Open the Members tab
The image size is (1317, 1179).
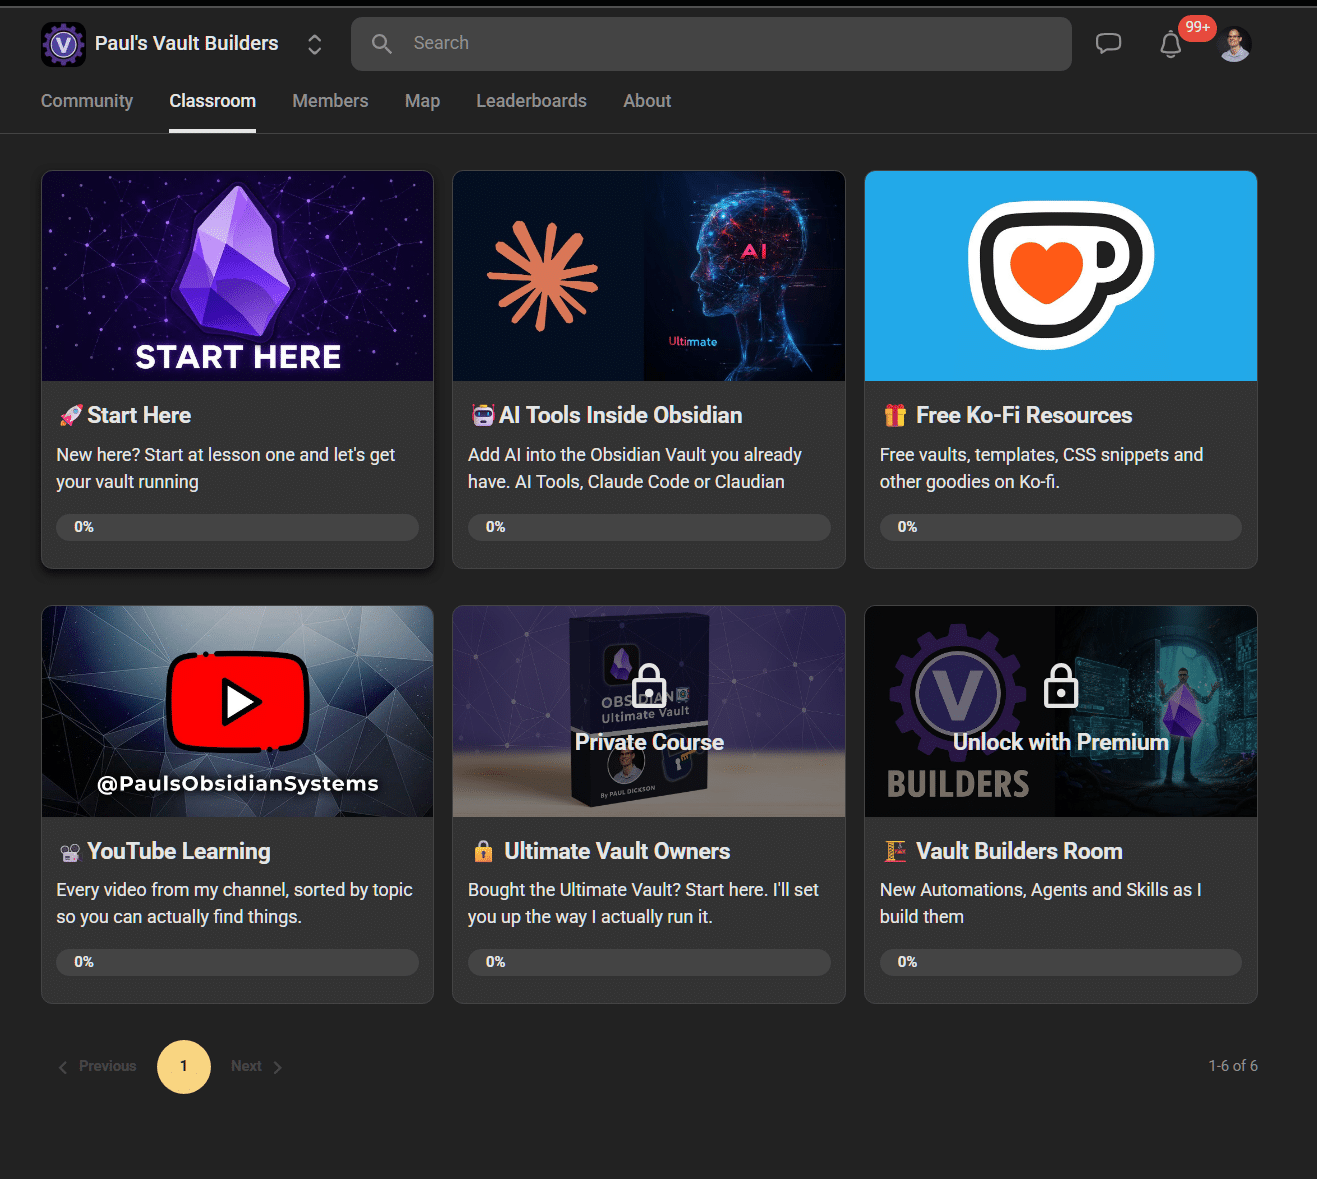330,101
